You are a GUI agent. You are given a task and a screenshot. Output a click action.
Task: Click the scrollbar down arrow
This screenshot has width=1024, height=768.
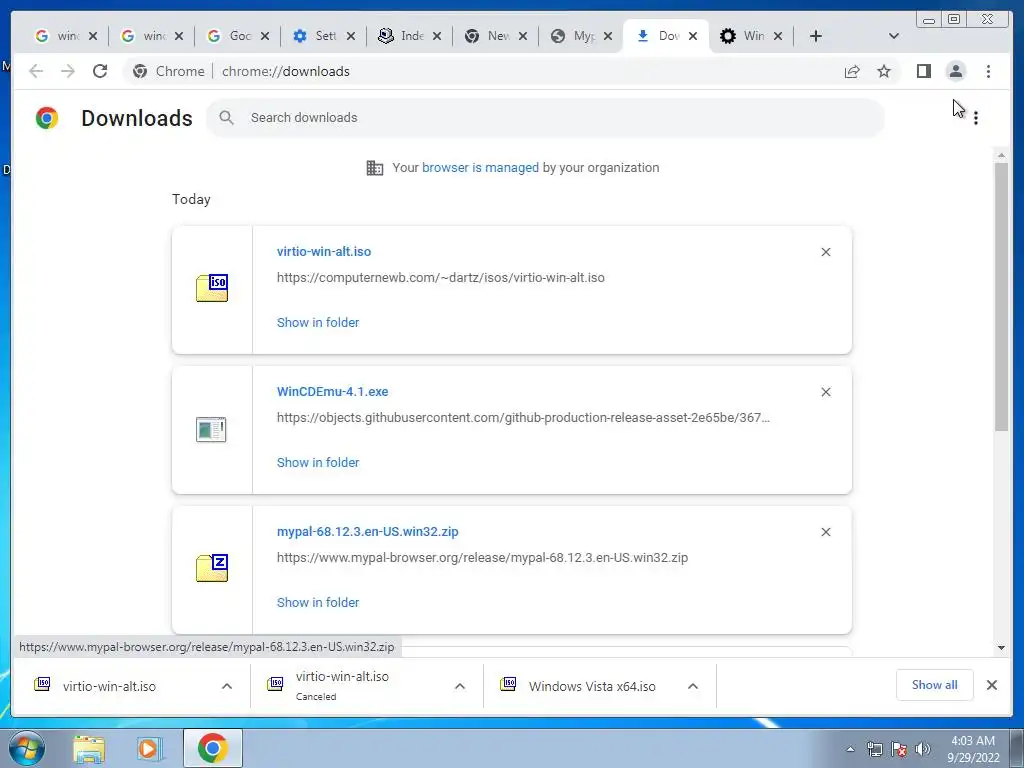1001,648
